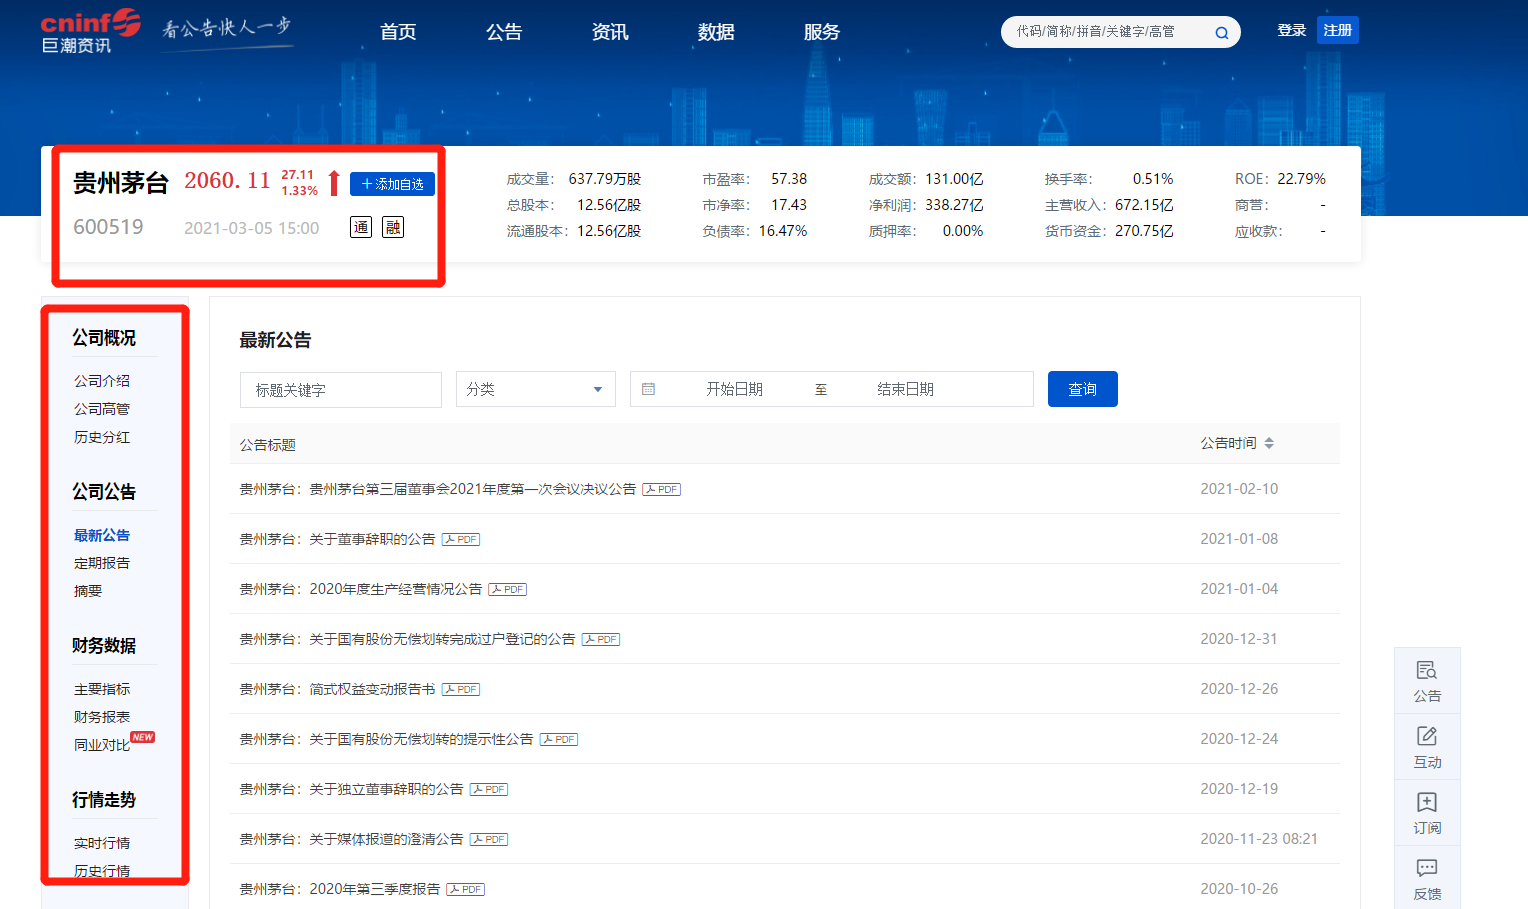Open announcement 关于媒体报道的澄清公告

(x=352, y=839)
